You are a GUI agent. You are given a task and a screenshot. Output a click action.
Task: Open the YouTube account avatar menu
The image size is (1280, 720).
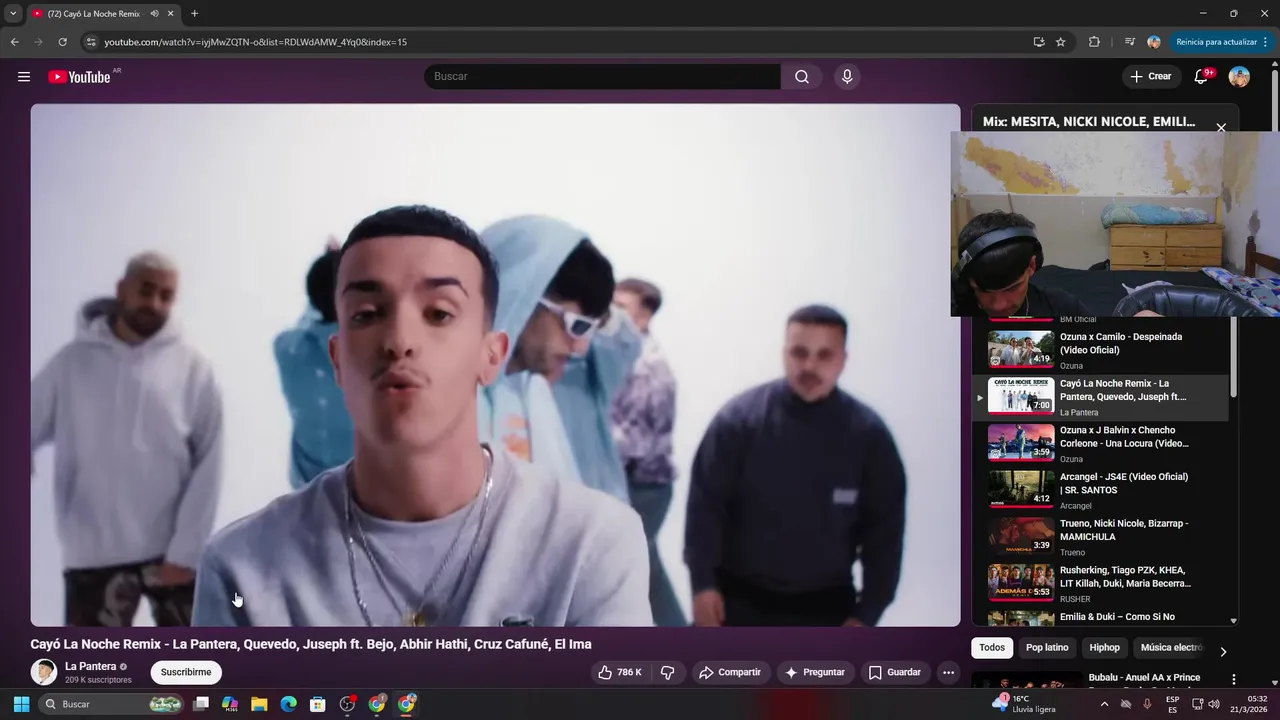(1239, 77)
